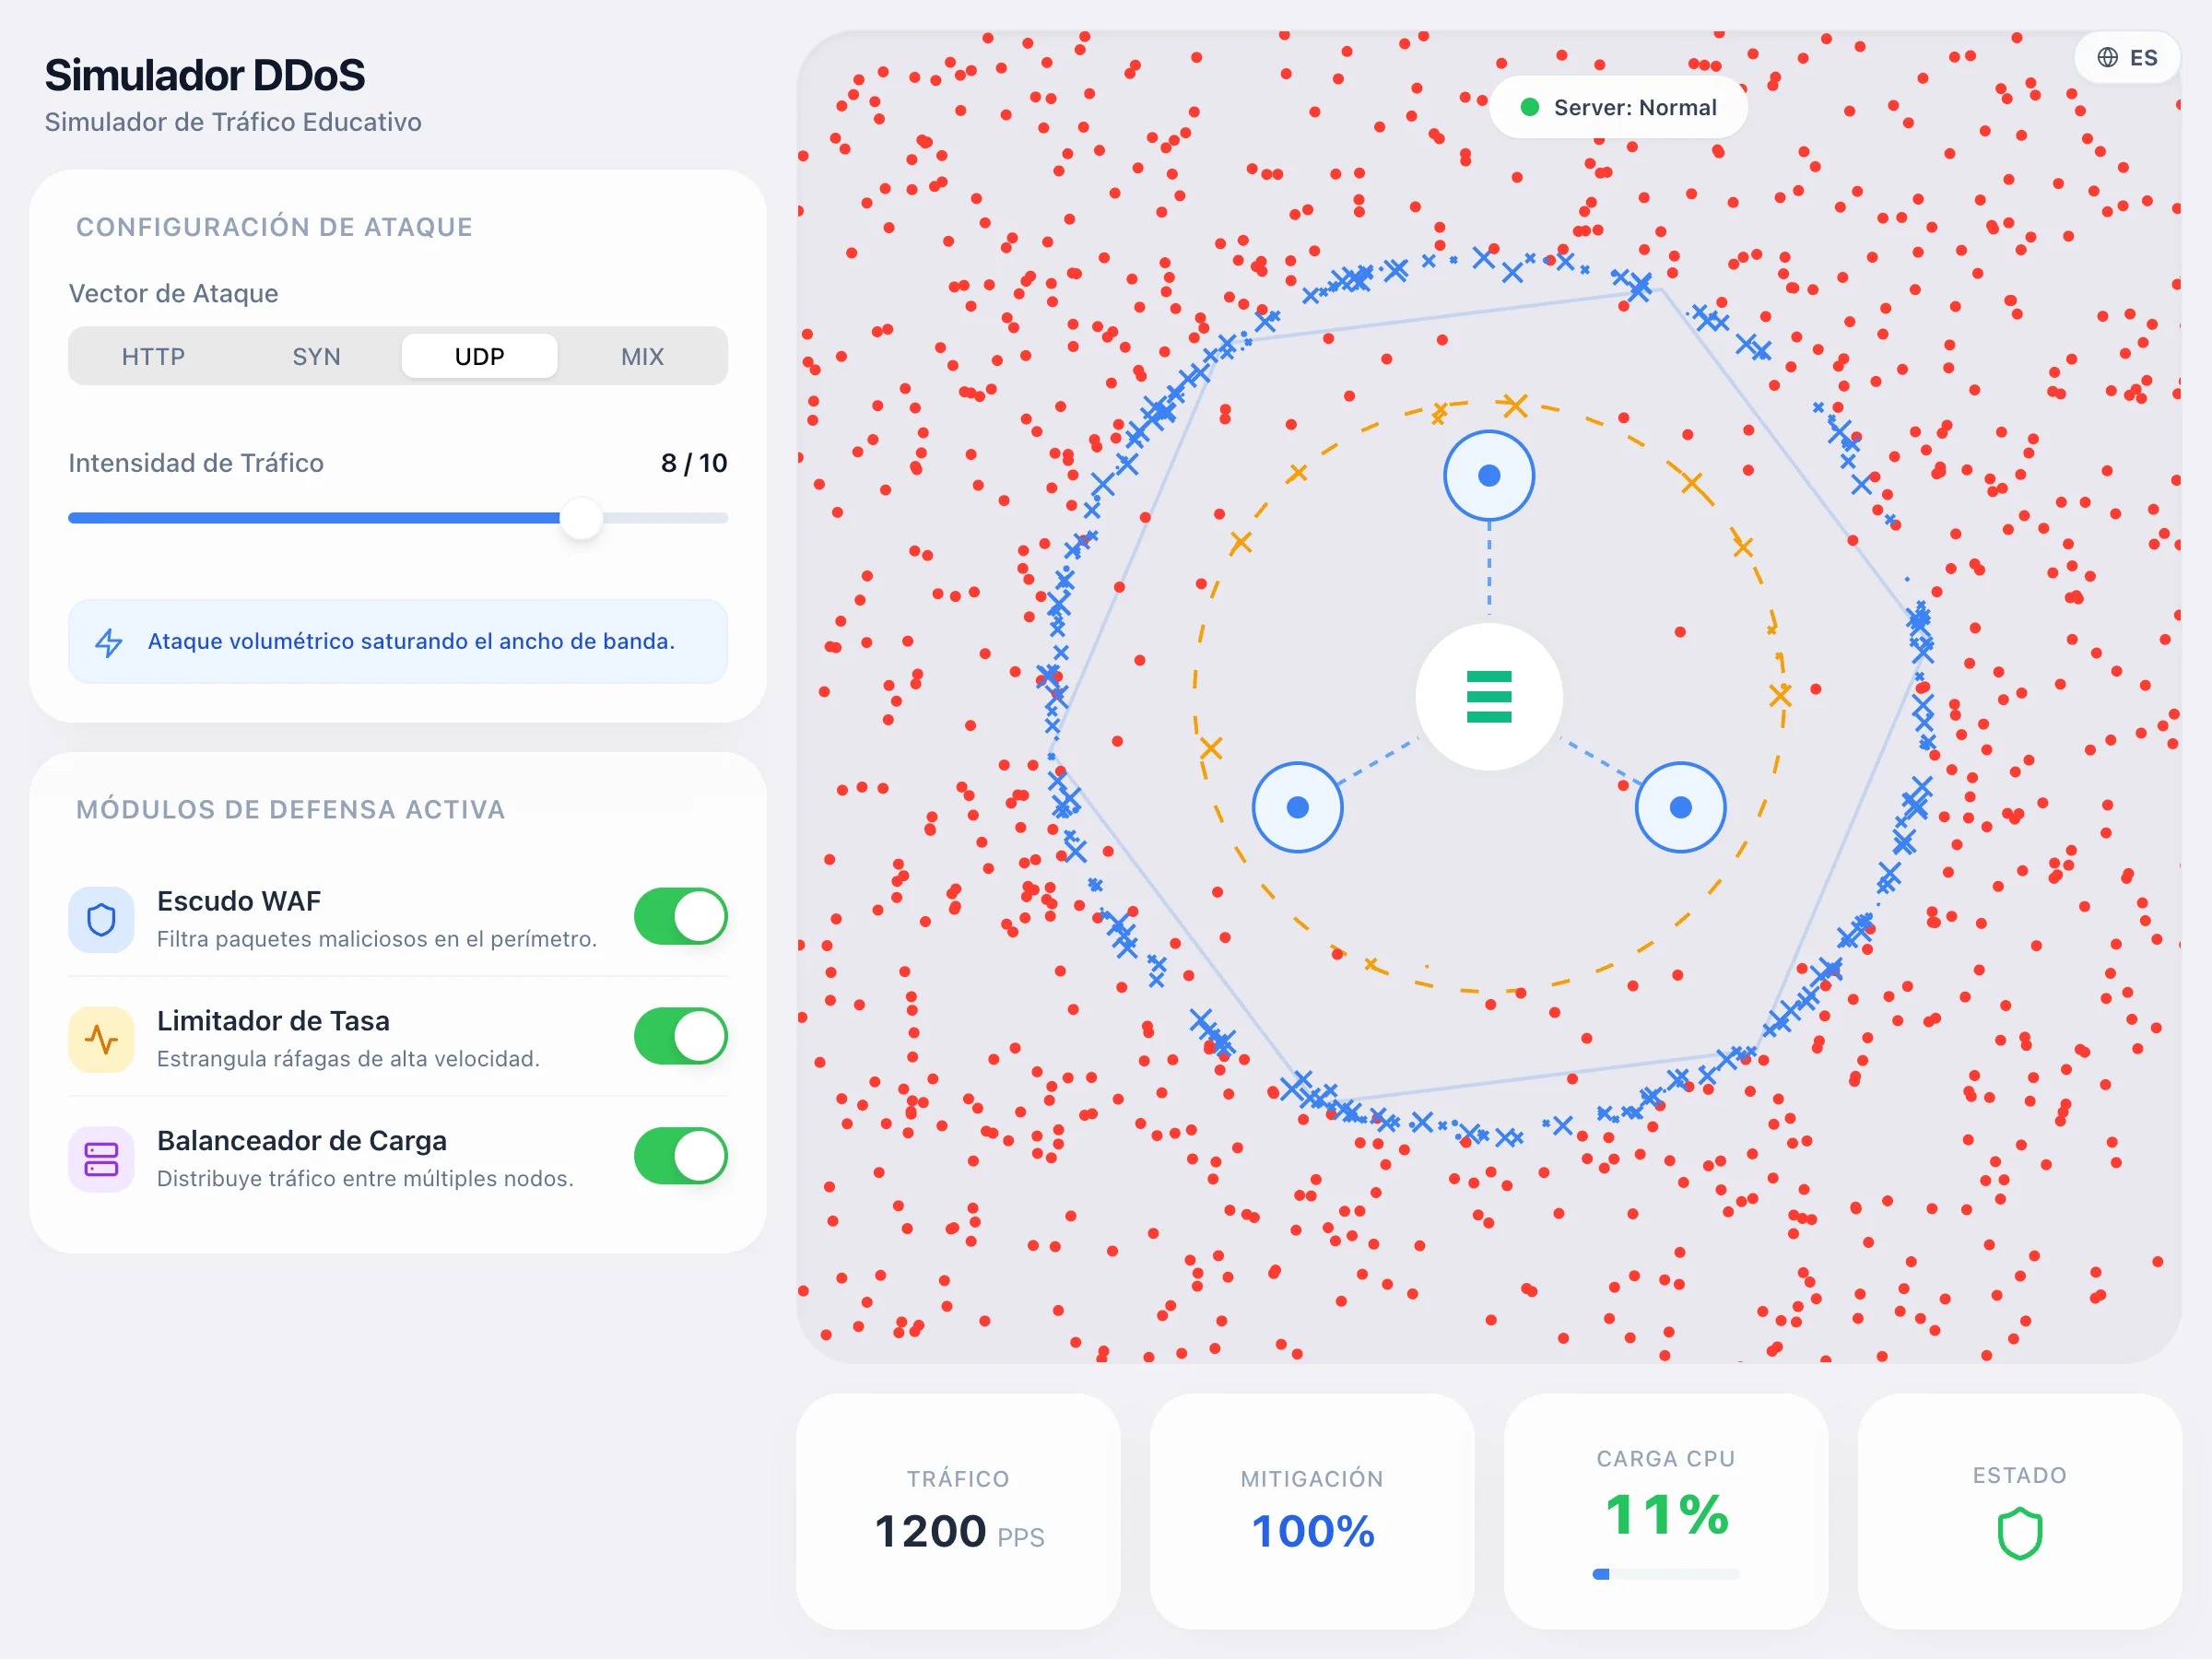This screenshot has width=2212, height=1659.
Task: Select the MIX attack vector
Action: [641, 355]
